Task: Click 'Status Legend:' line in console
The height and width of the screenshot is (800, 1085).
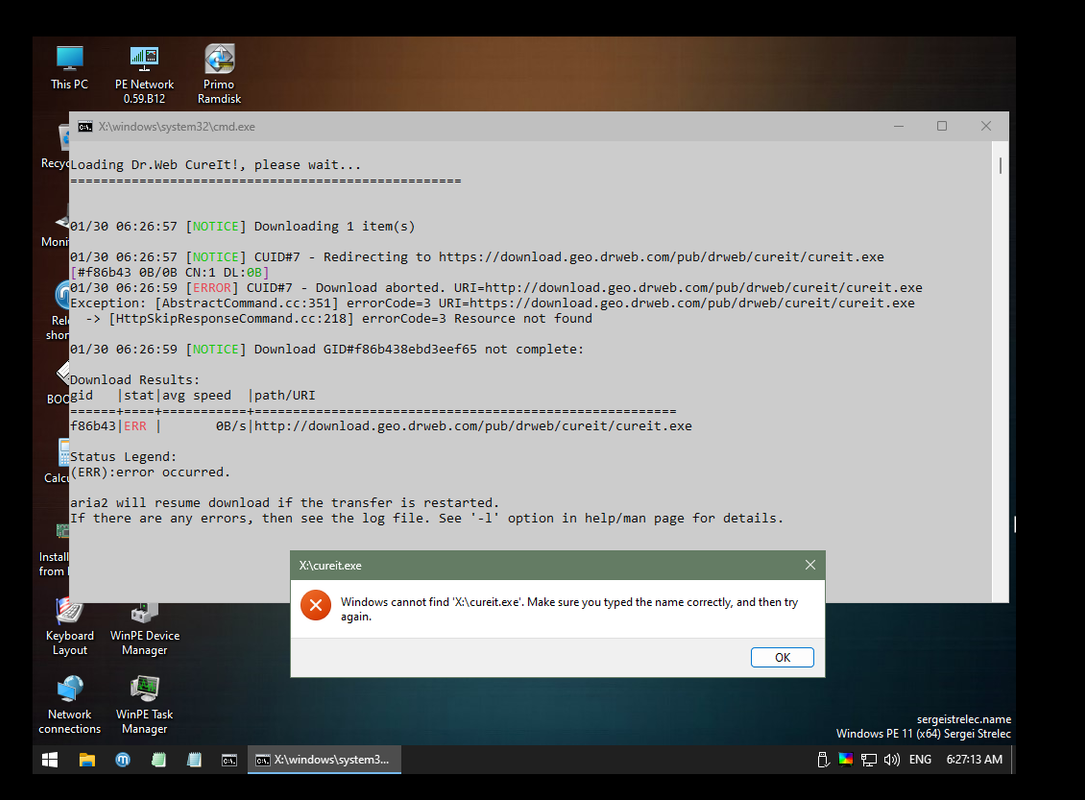Action: click(x=123, y=457)
